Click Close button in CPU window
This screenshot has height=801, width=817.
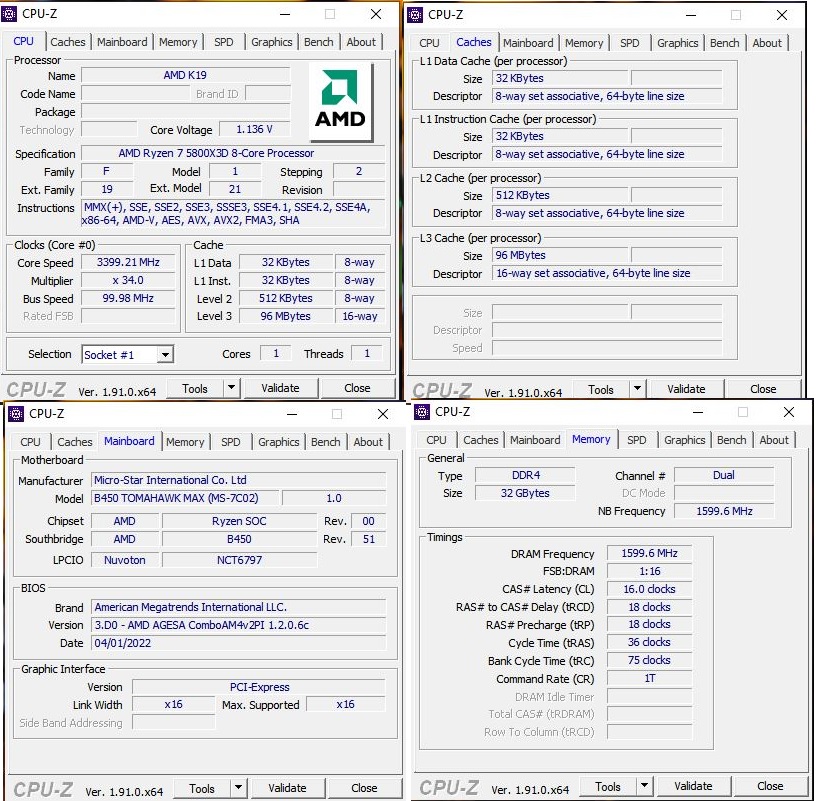(357, 388)
